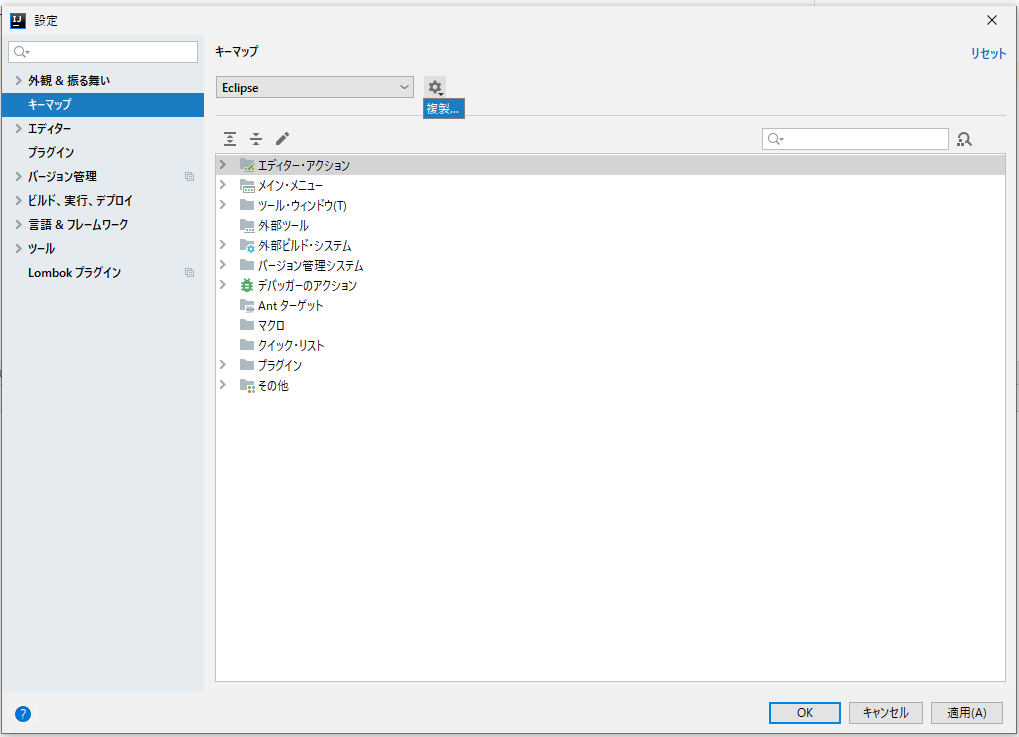Expand the プラグイン tree node

223,365
